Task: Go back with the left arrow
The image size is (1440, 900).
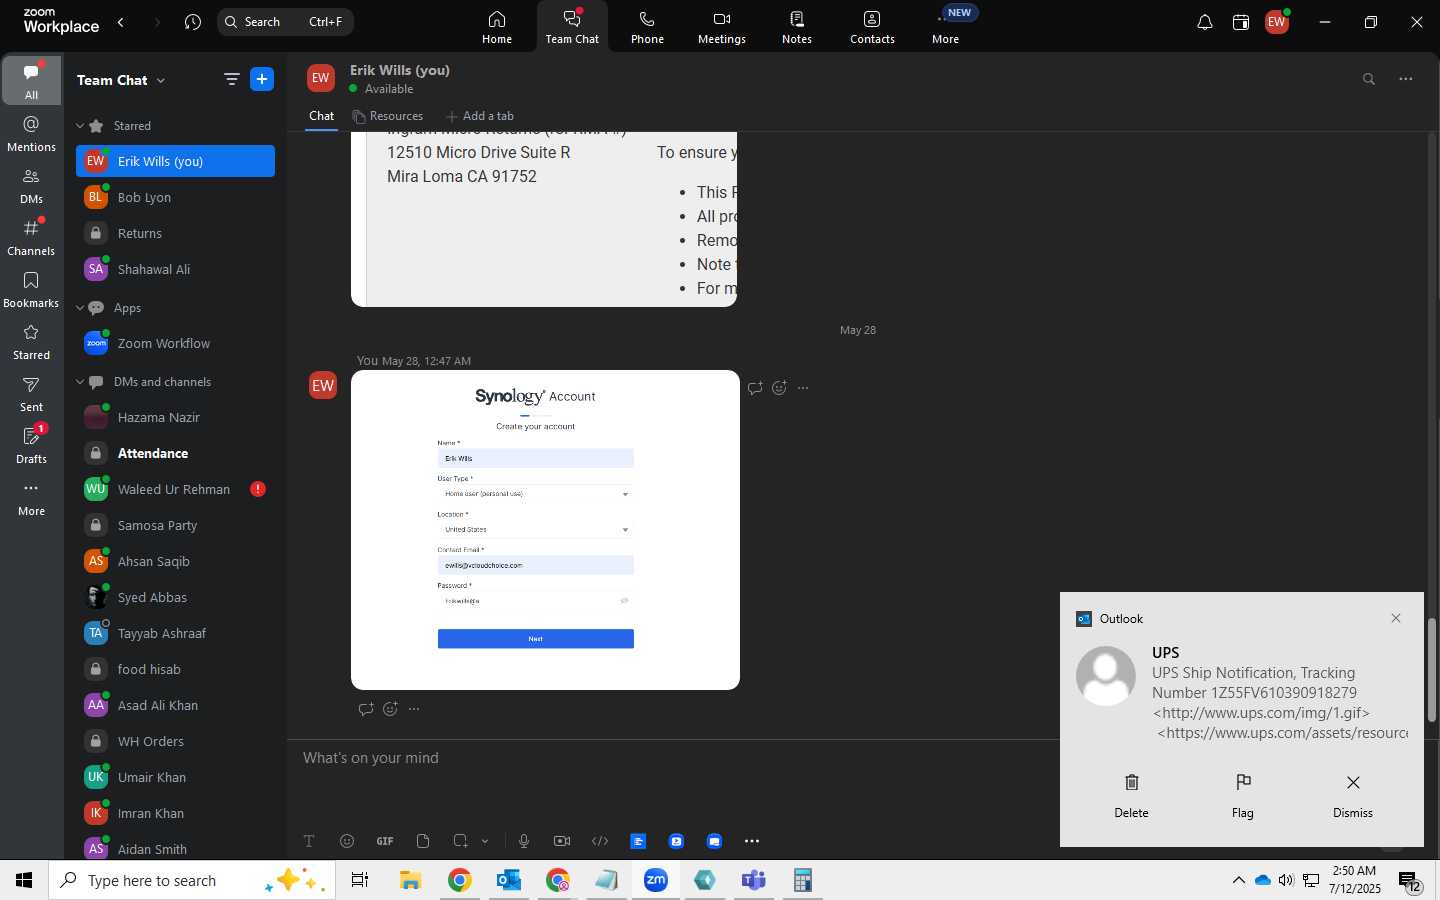Action: (x=121, y=22)
